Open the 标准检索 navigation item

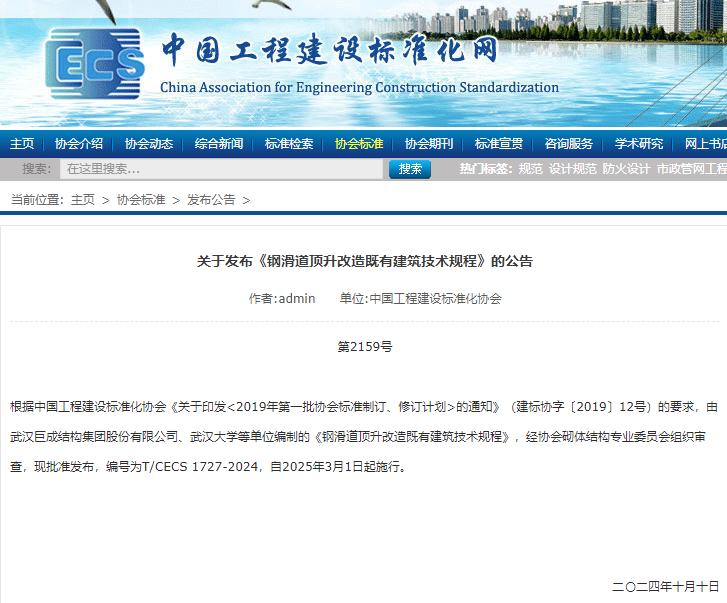(289, 144)
